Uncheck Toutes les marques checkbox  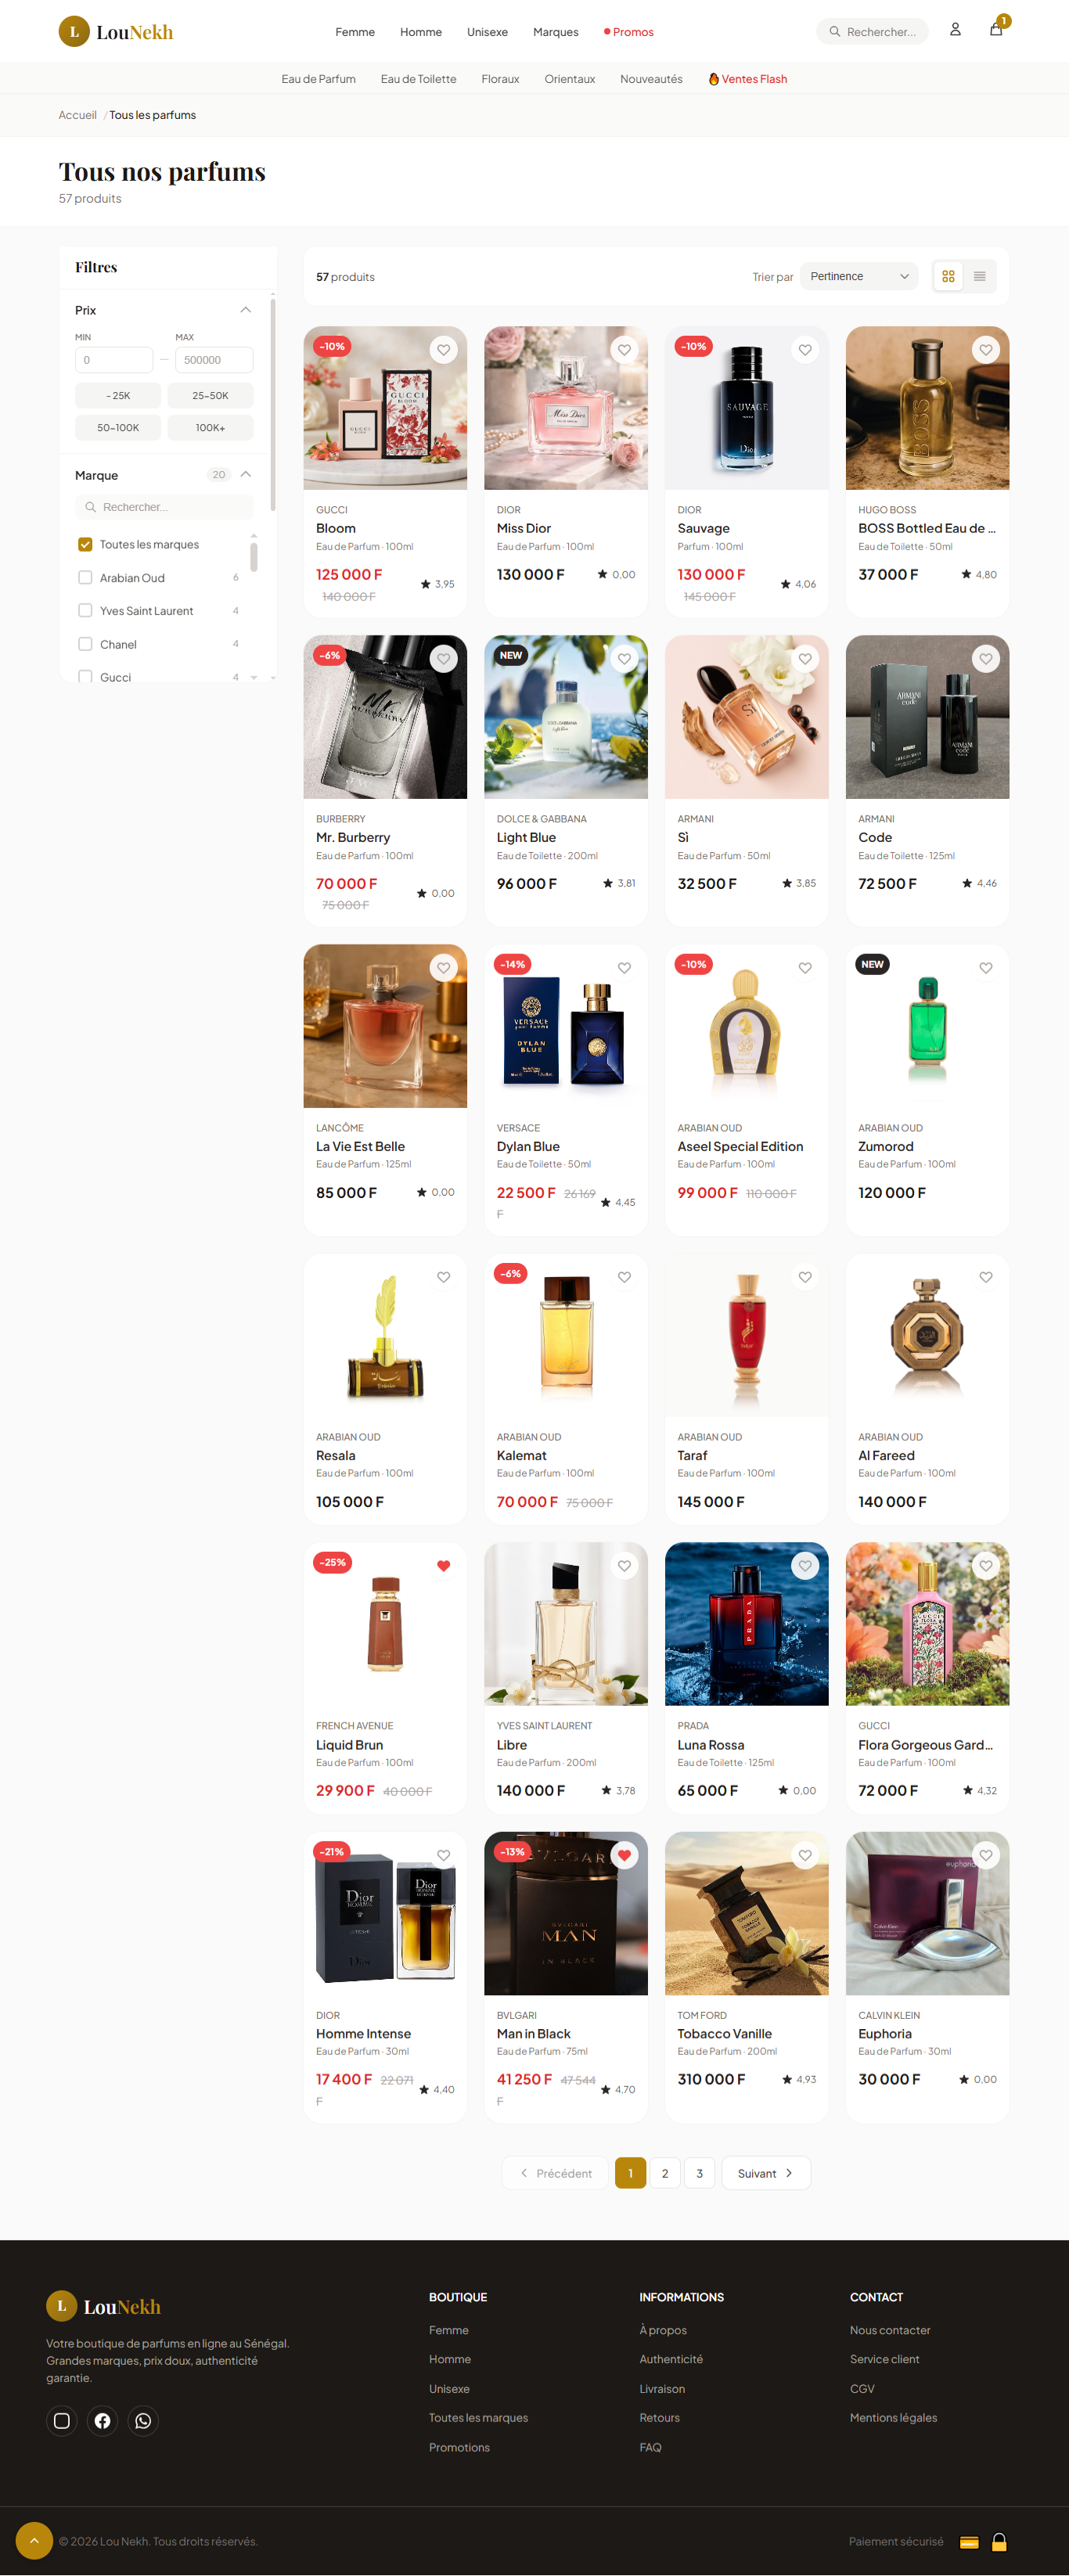85,545
